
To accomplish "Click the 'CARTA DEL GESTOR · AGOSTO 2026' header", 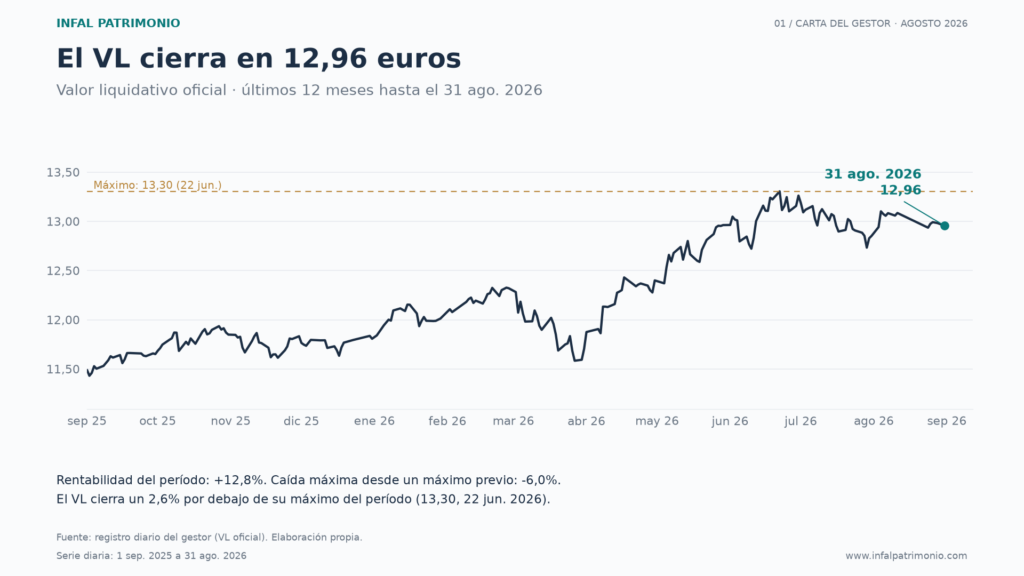I will click(x=871, y=24).
